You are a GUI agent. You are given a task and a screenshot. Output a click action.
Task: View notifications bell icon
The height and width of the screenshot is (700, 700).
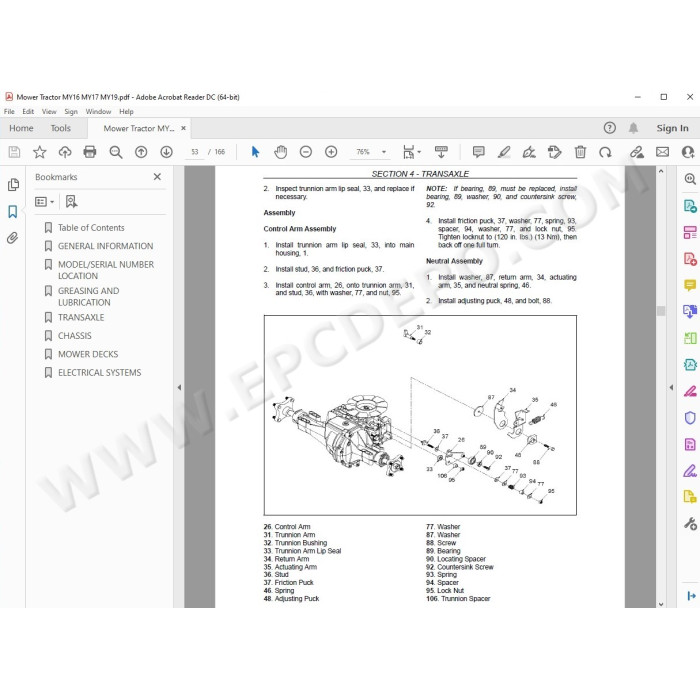pyautogui.click(x=633, y=128)
